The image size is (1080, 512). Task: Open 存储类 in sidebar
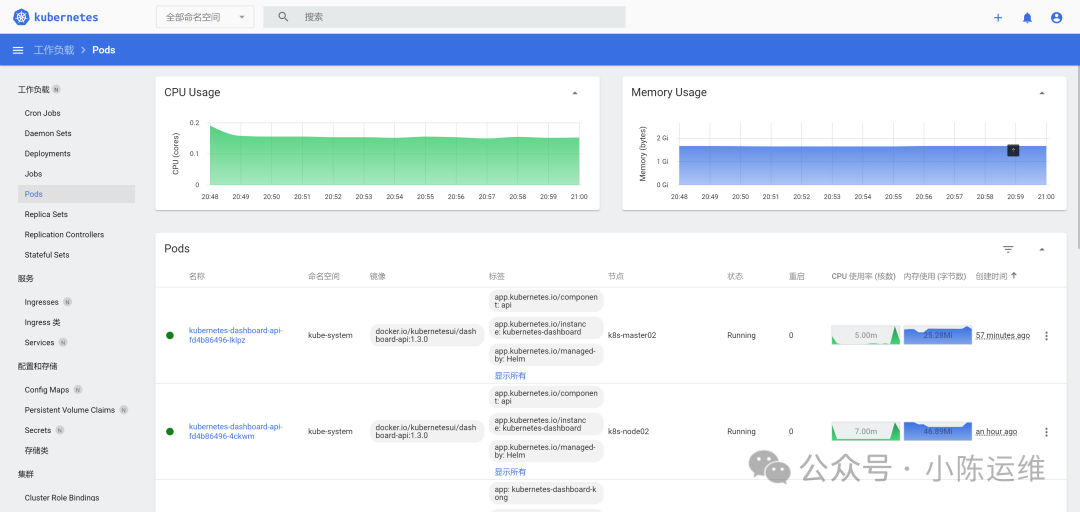[x=37, y=451]
